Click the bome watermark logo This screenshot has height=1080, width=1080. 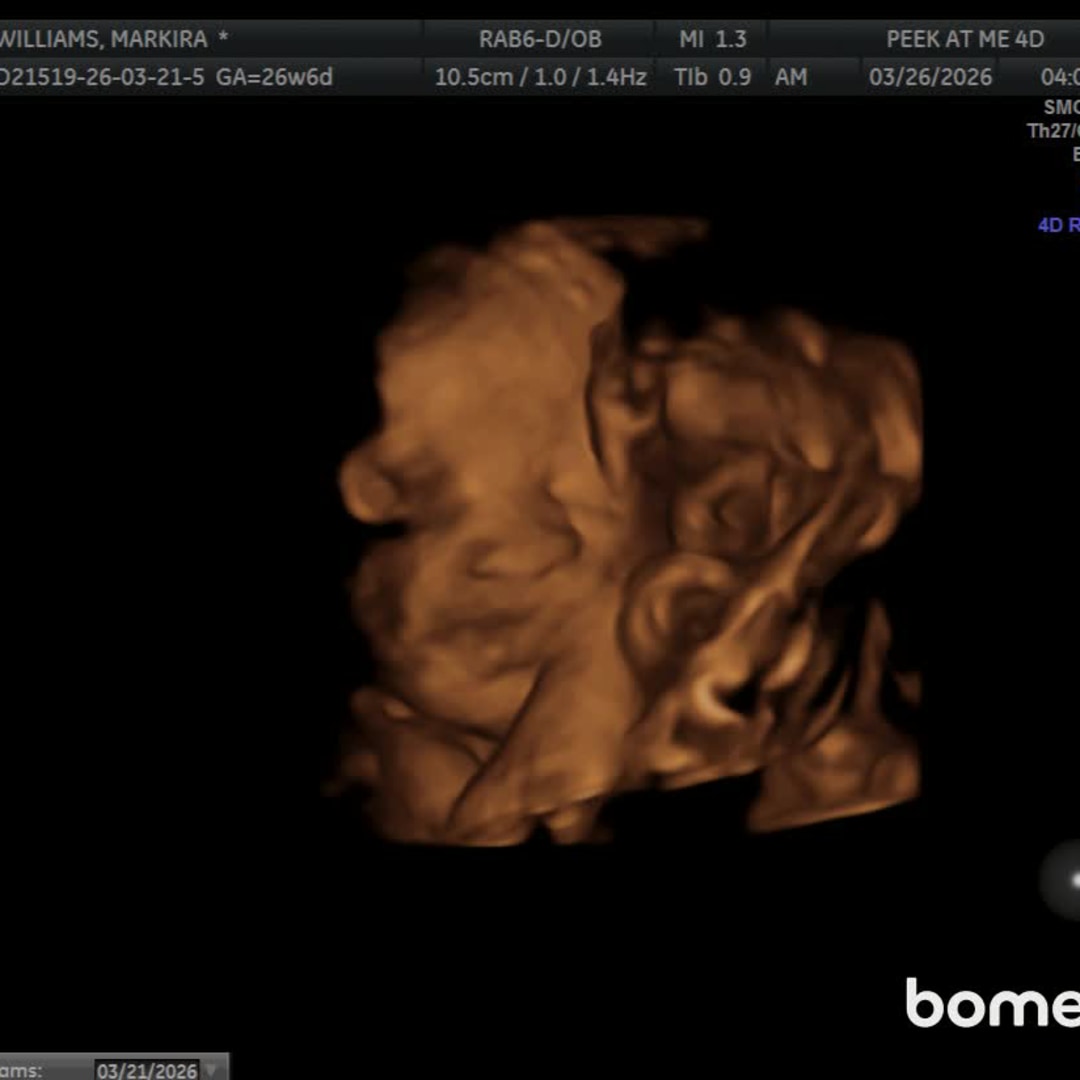[990, 1003]
